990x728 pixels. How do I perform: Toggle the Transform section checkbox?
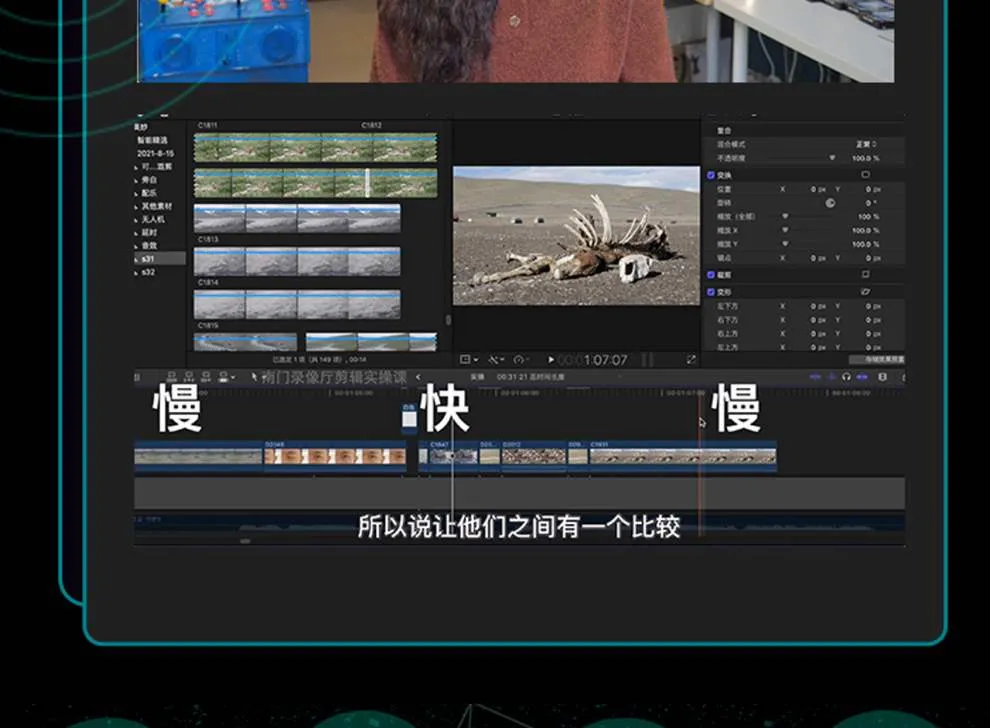(x=711, y=174)
